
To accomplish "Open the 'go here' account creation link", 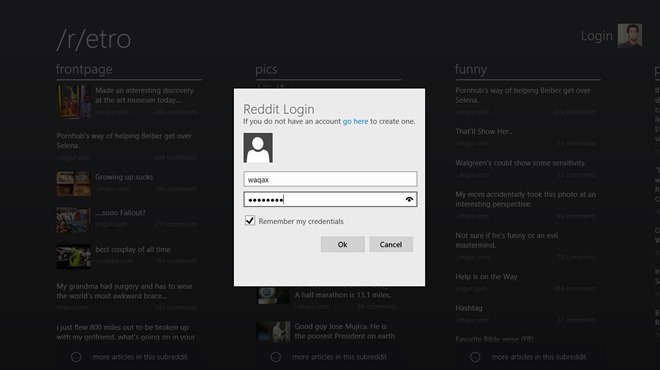I will pyautogui.click(x=355, y=121).
